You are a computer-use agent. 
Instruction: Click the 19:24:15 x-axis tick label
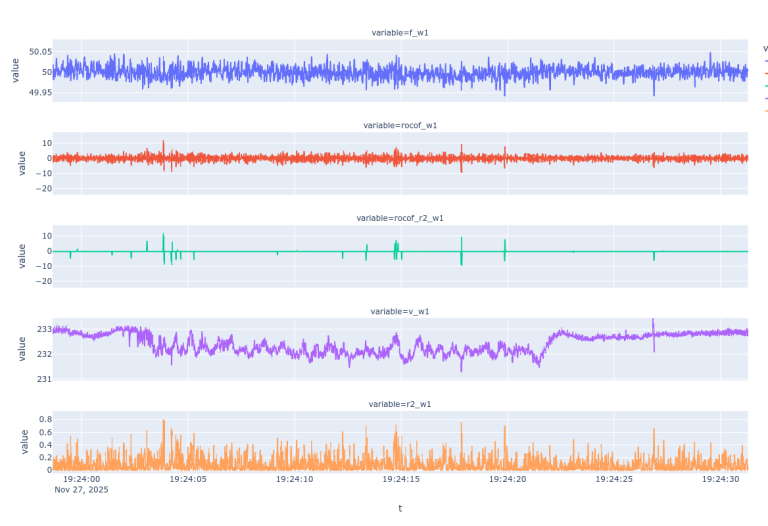pyautogui.click(x=400, y=479)
